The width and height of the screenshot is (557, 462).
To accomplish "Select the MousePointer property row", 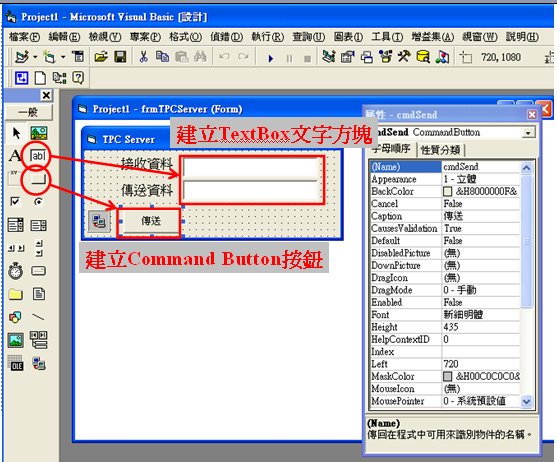I will 445,401.
